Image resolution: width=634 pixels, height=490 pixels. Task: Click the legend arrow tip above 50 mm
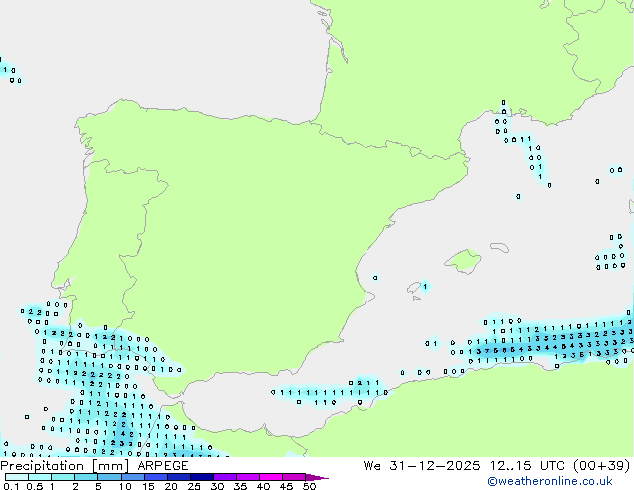(x=317, y=477)
